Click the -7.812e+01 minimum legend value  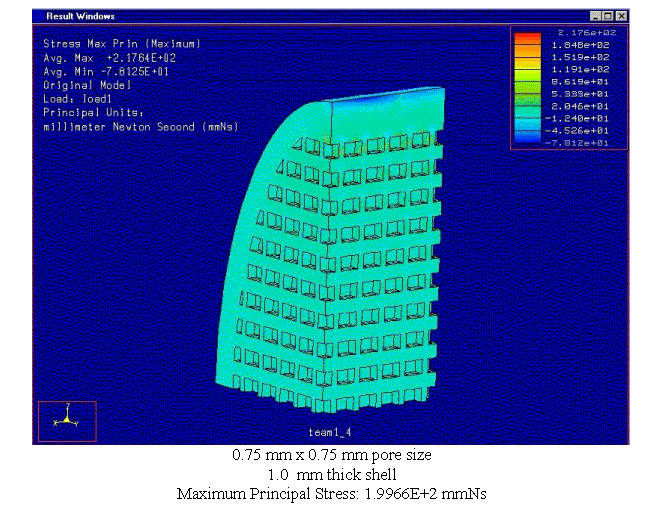pyautogui.click(x=576, y=141)
